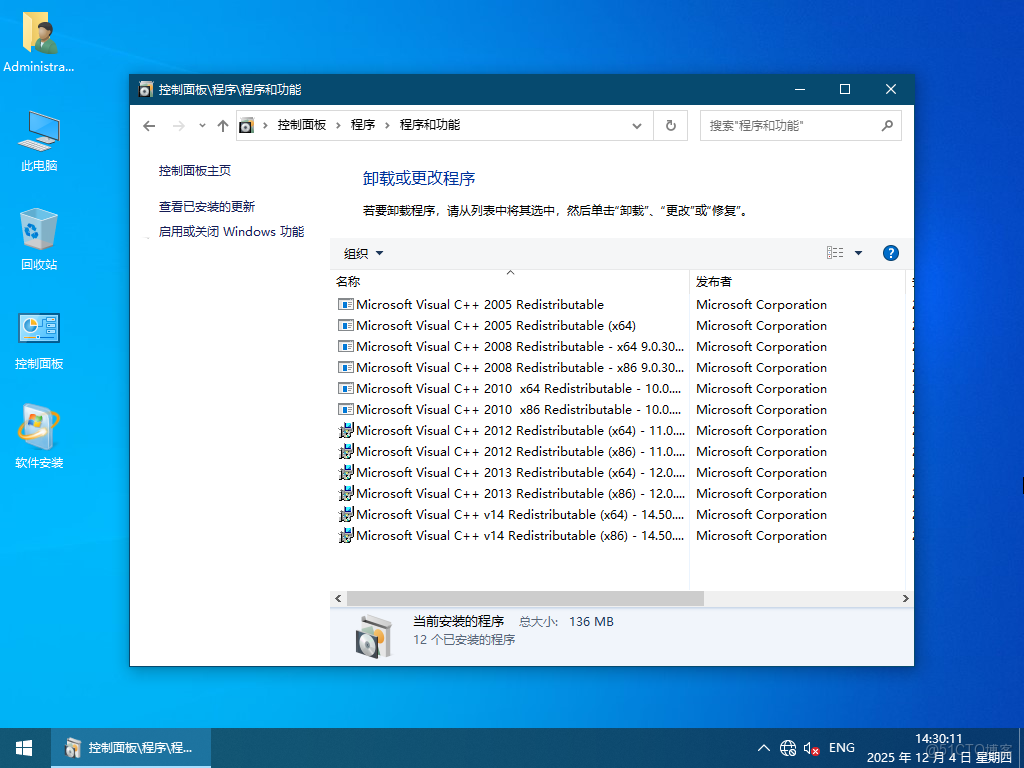
Task: Select 控制面板 in the breadcrumb path
Action: click(303, 125)
